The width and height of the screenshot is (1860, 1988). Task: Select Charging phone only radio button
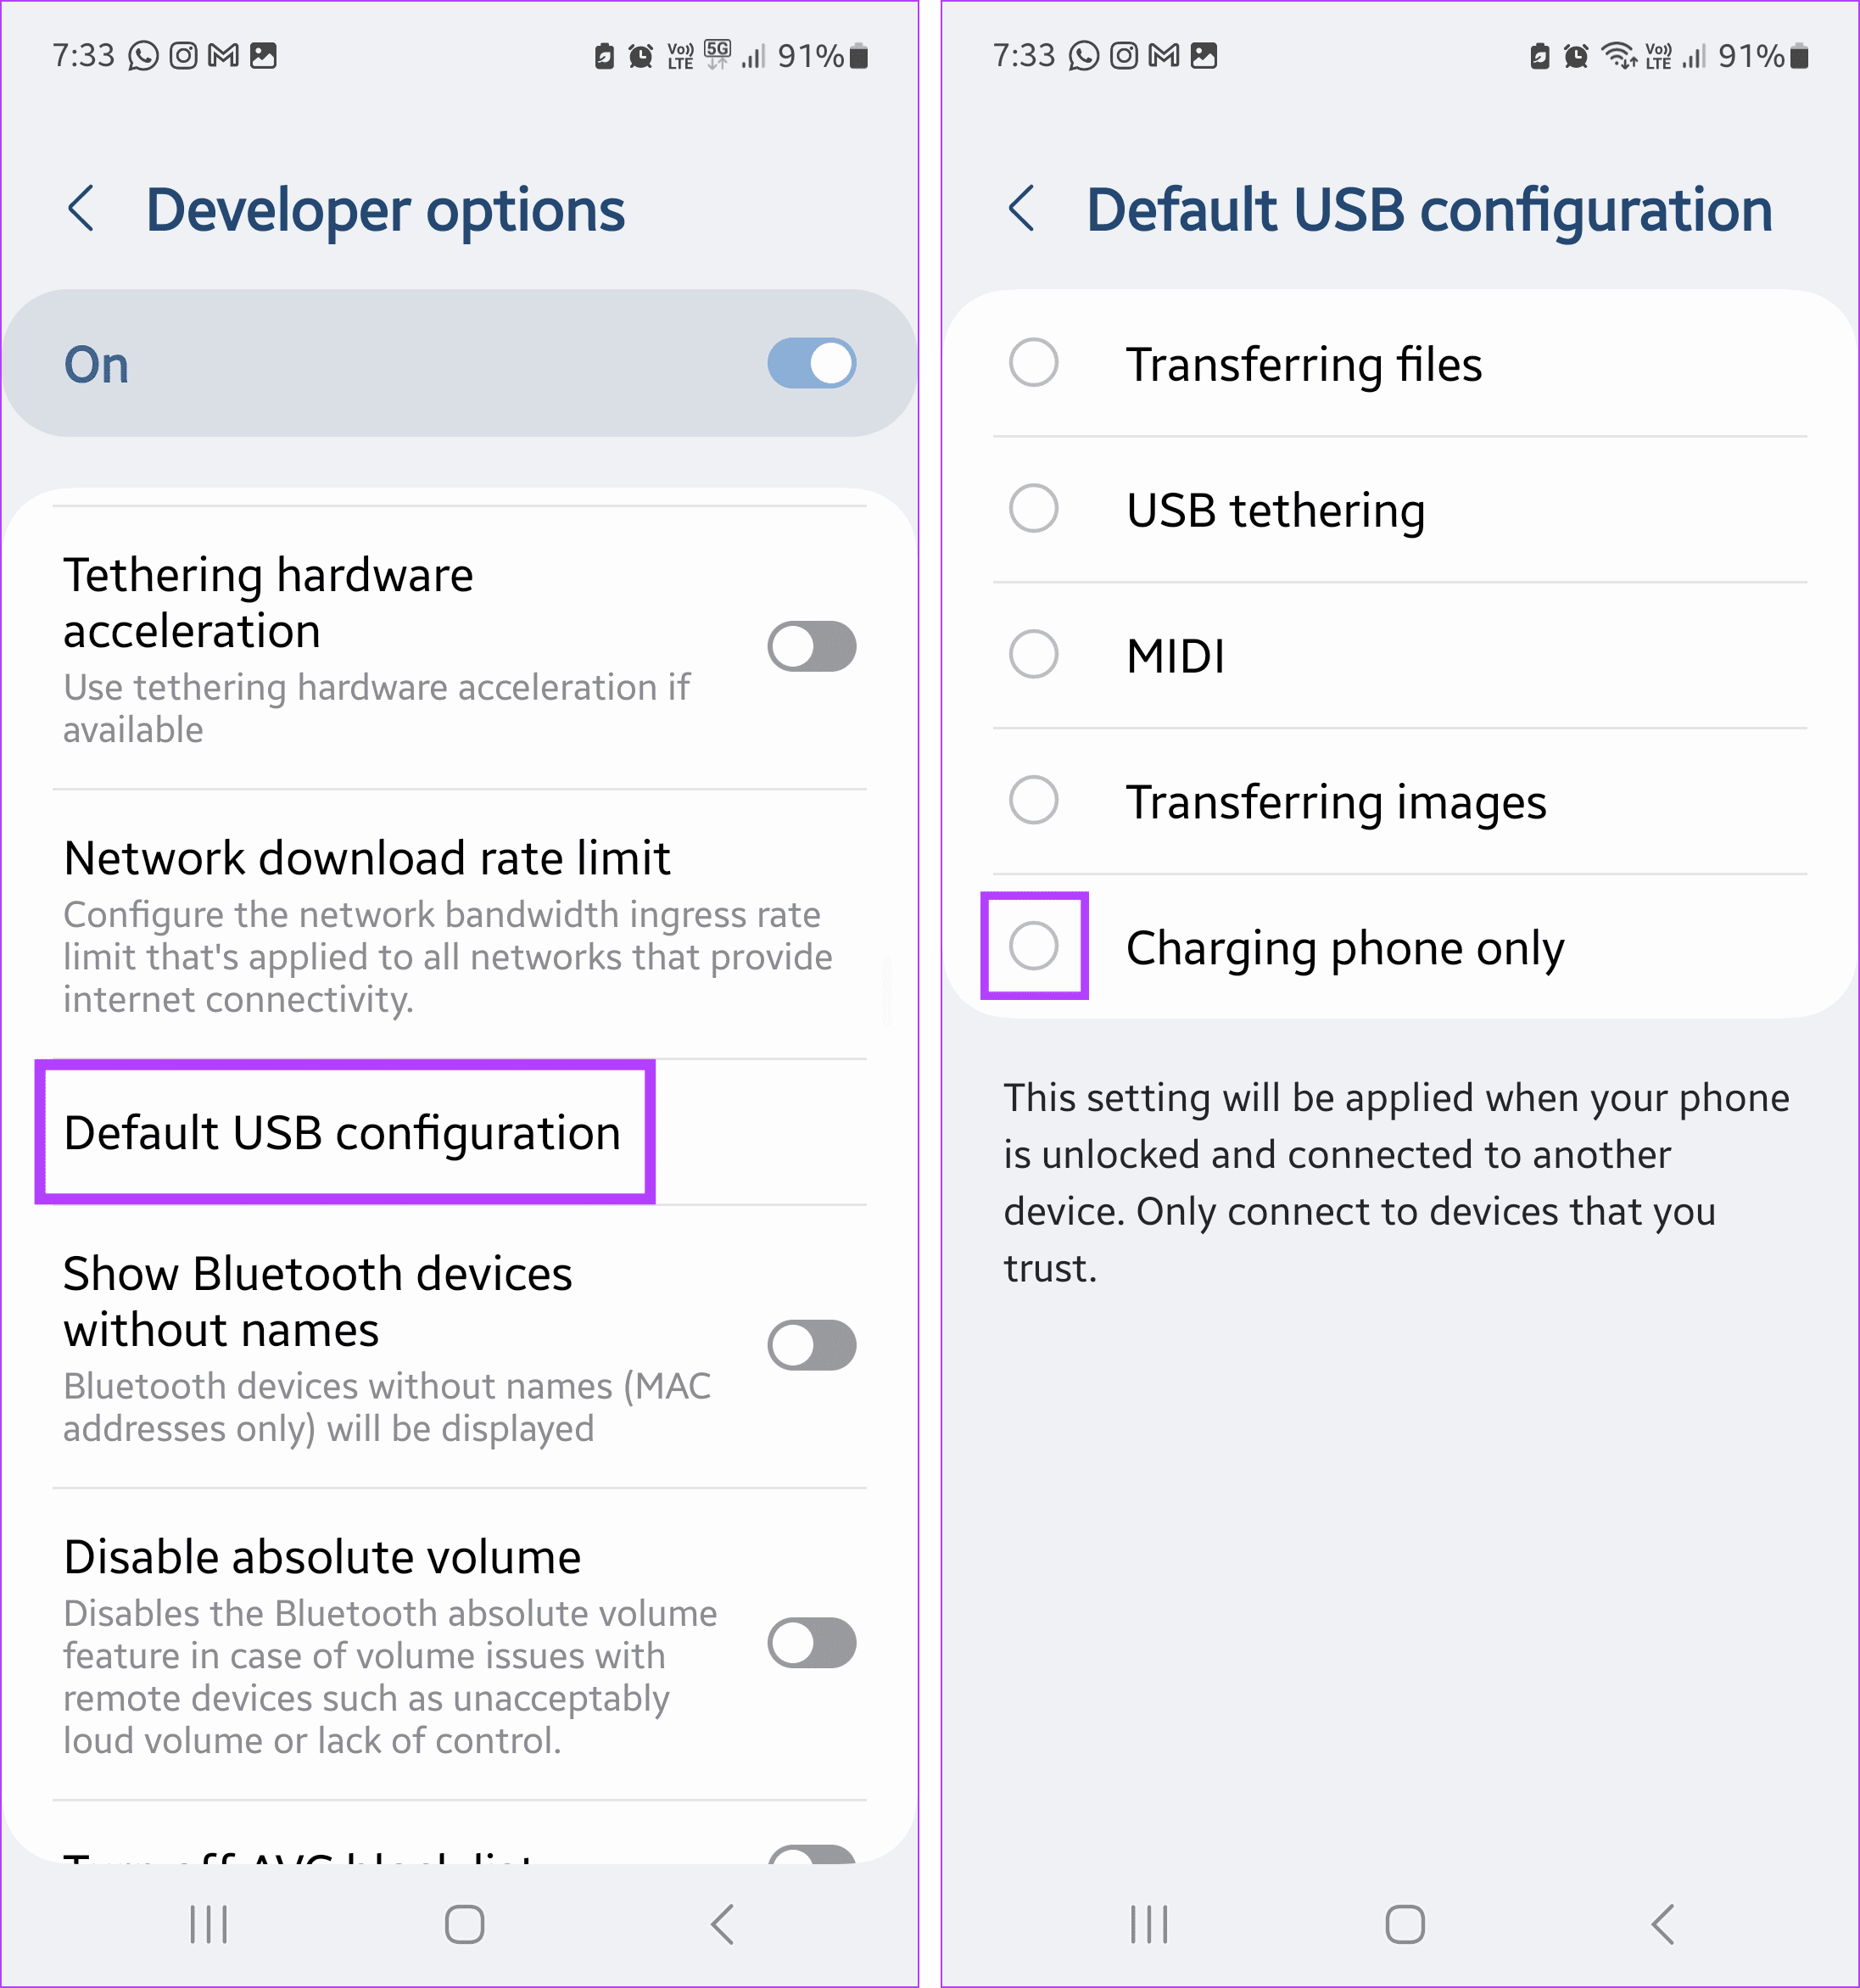pyautogui.click(x=1035, y=946)
